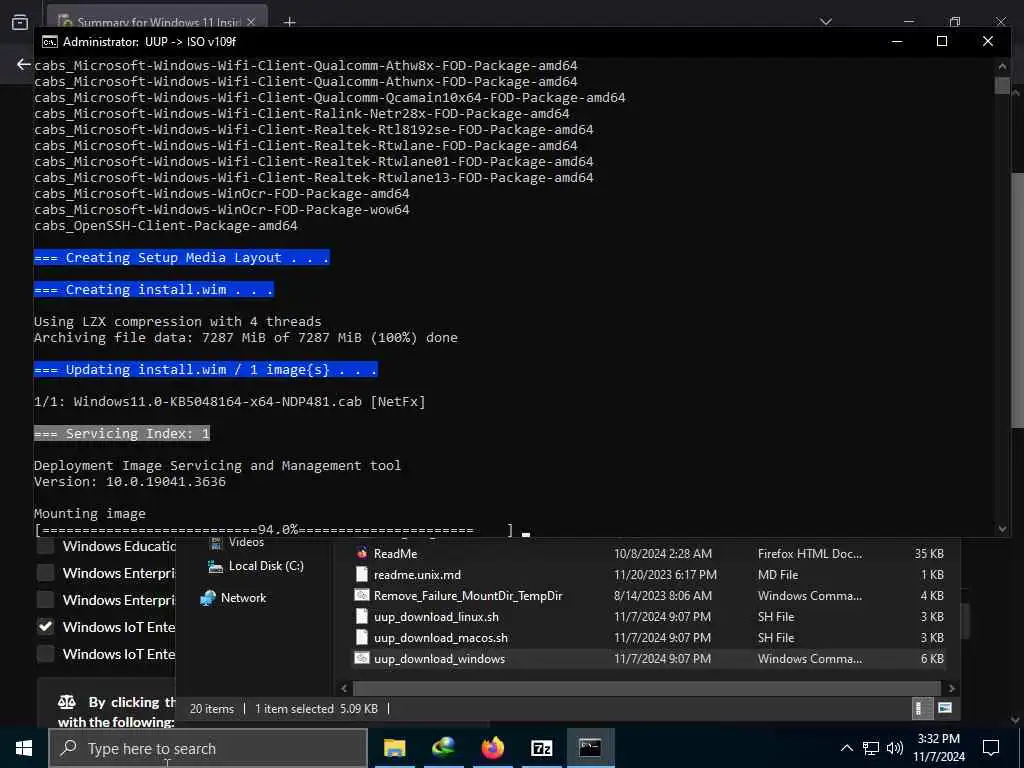Select Remove_Failure_MountDir_TempDir file
The height and width of the screenshot is (768, 1024).
click(468, 596)
